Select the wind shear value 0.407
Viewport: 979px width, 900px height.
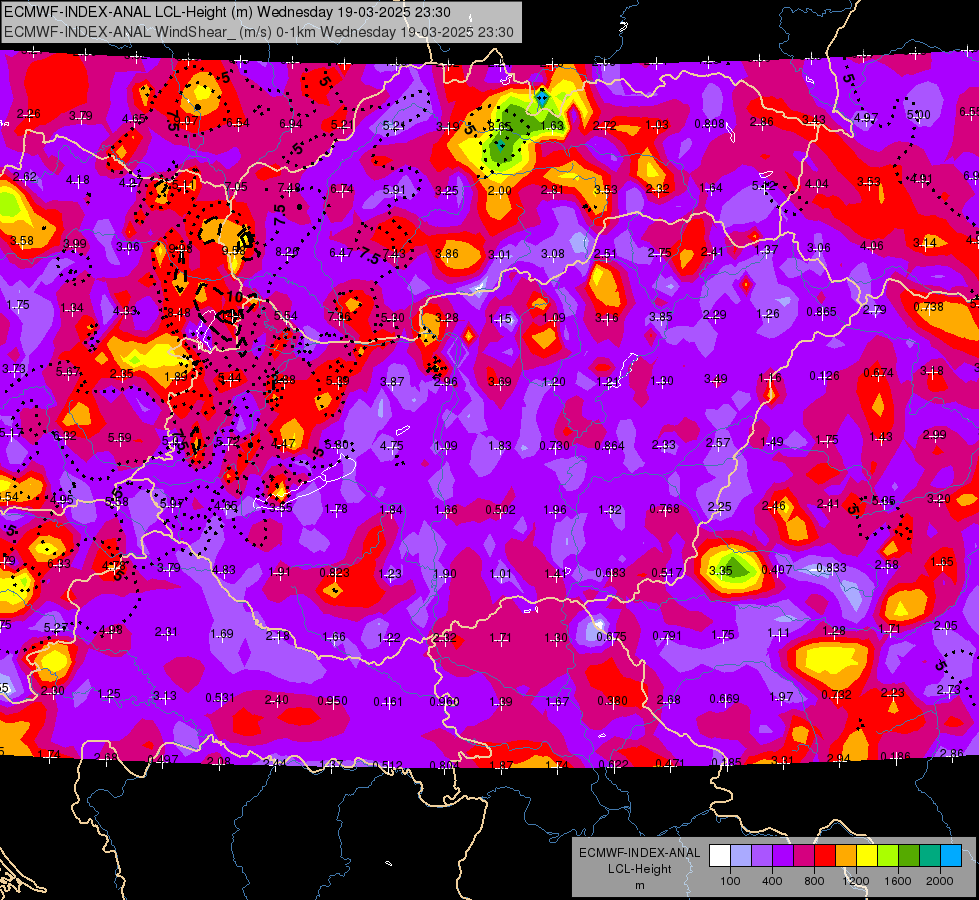[778, 570]
